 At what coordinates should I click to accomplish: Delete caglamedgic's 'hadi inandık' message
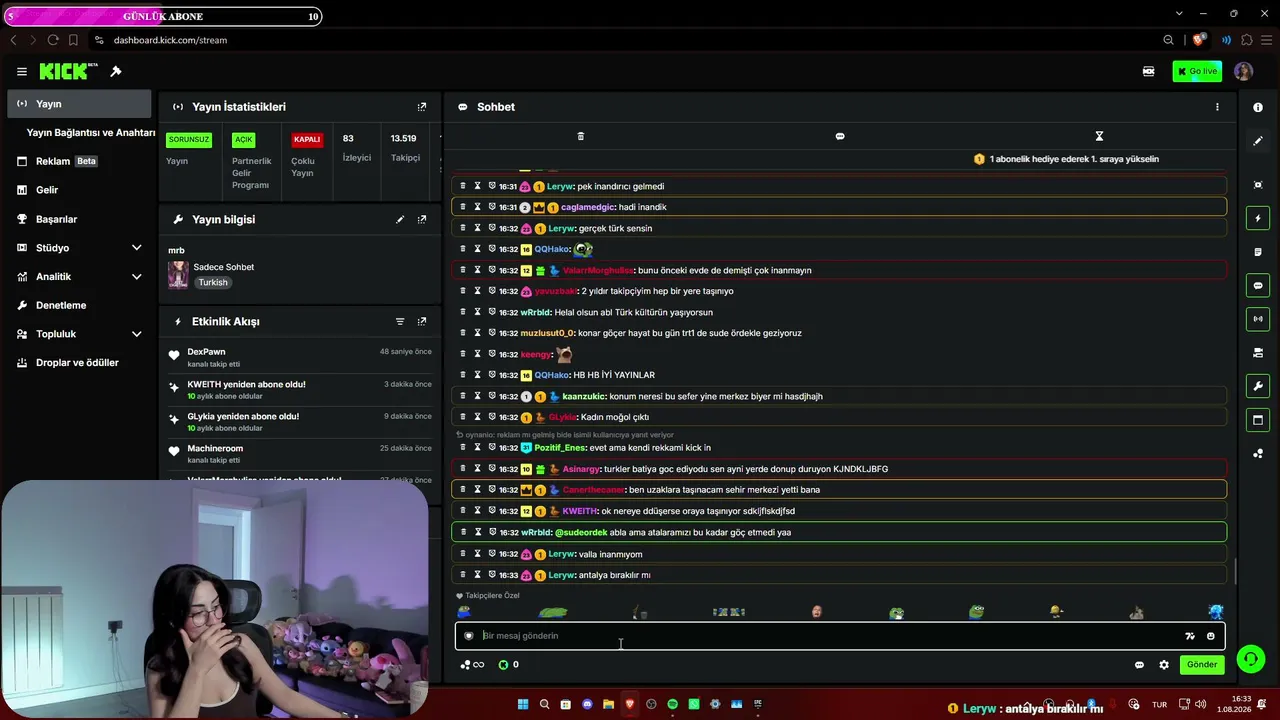[x=463, y=207]
